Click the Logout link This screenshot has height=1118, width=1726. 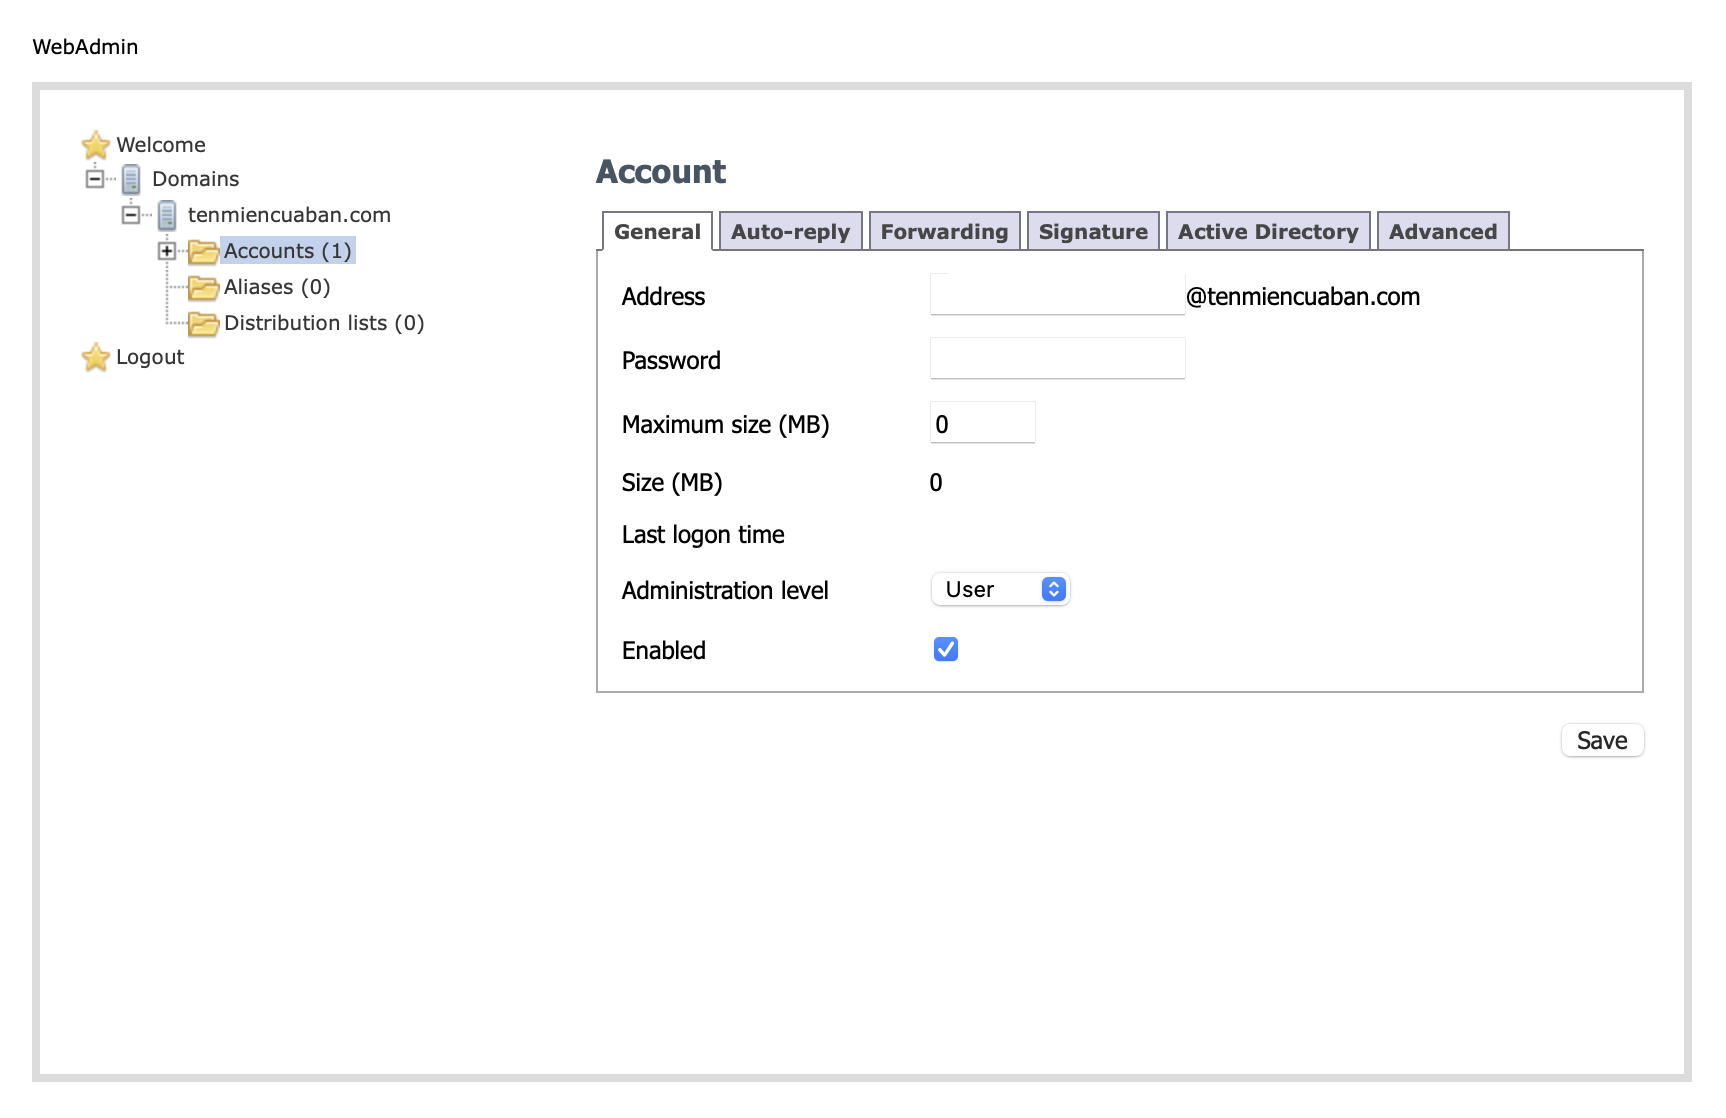point(150,357)
